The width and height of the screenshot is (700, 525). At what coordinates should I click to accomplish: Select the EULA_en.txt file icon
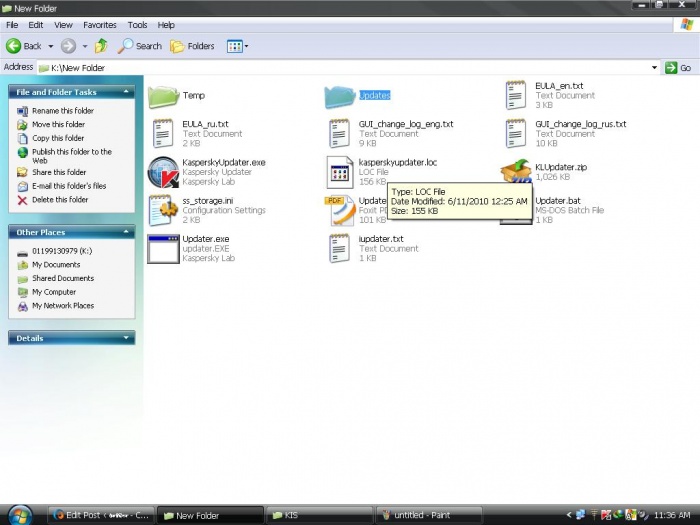tap(516, 95)
